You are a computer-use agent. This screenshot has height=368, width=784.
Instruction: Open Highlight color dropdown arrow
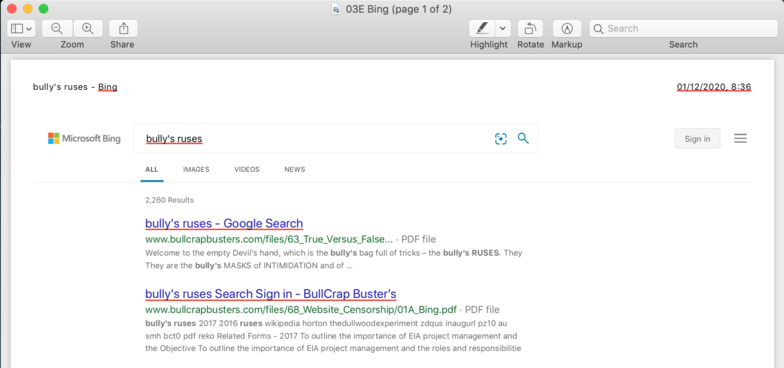[503, 28]
